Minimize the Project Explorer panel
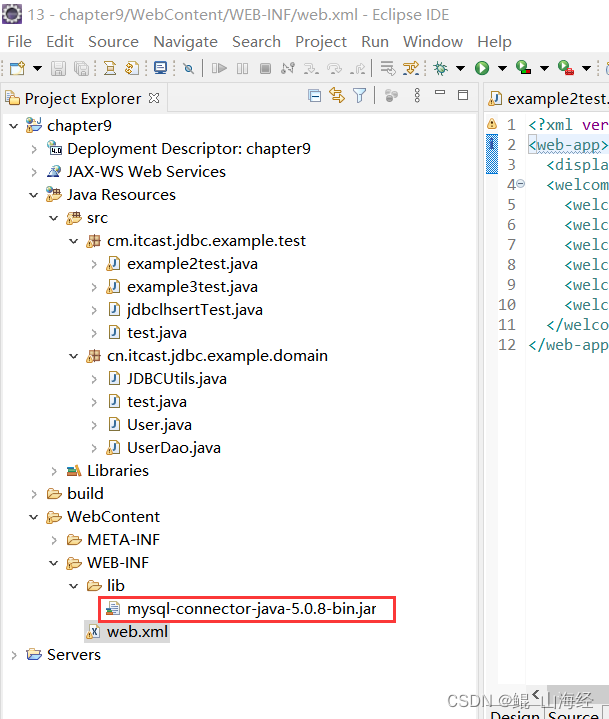The width and height of the screenshot is (609, 719). [x=440, y=93]
